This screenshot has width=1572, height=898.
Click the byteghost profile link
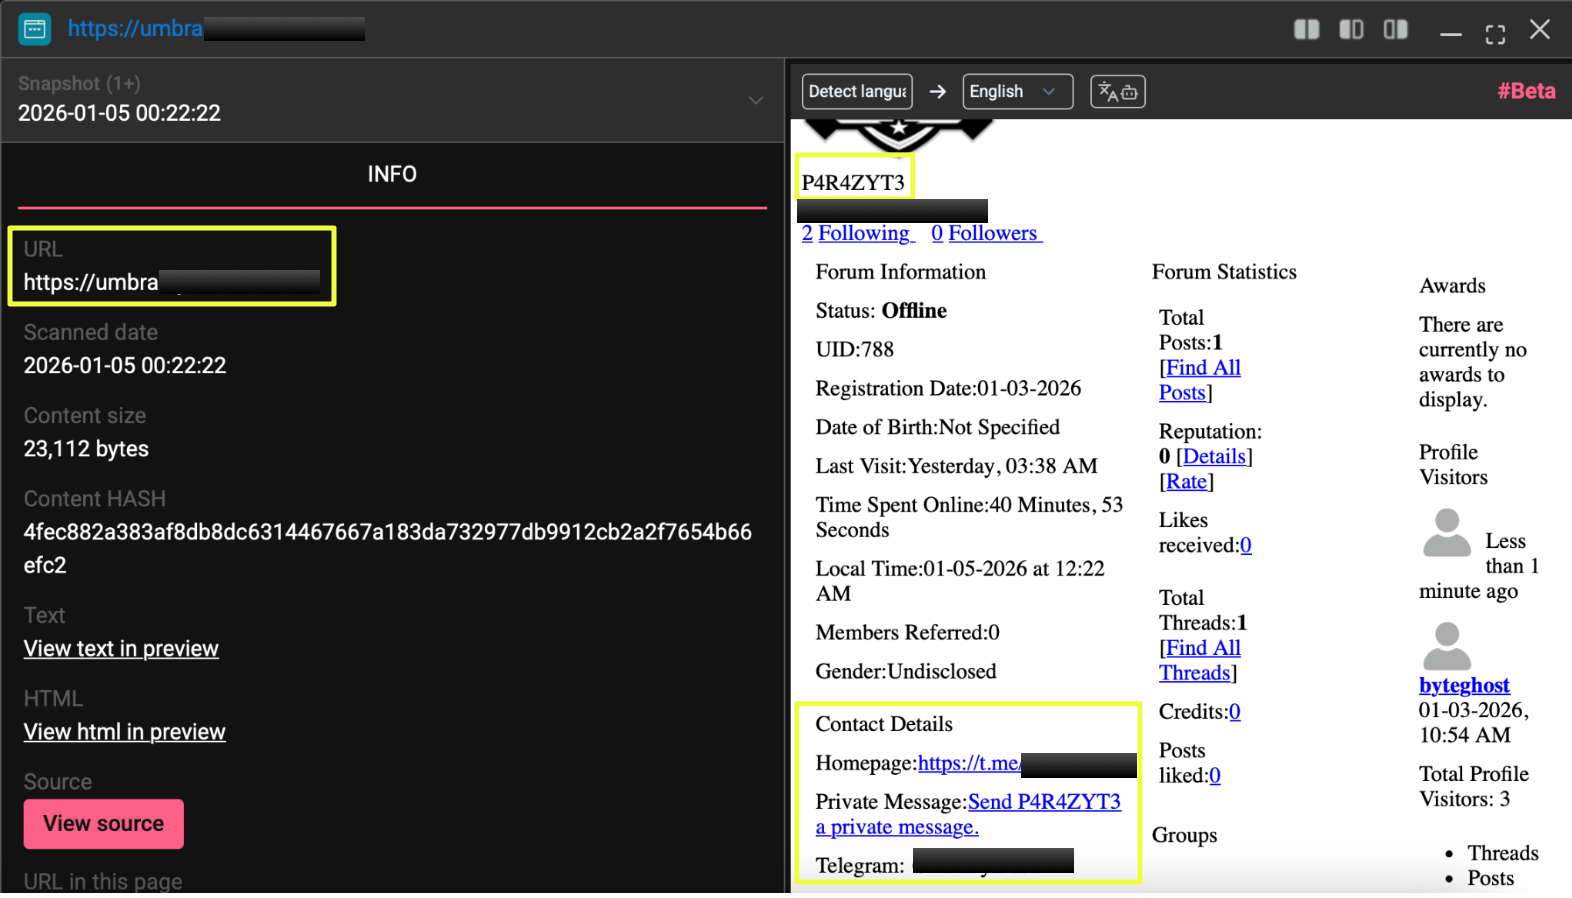[1464, 686]
